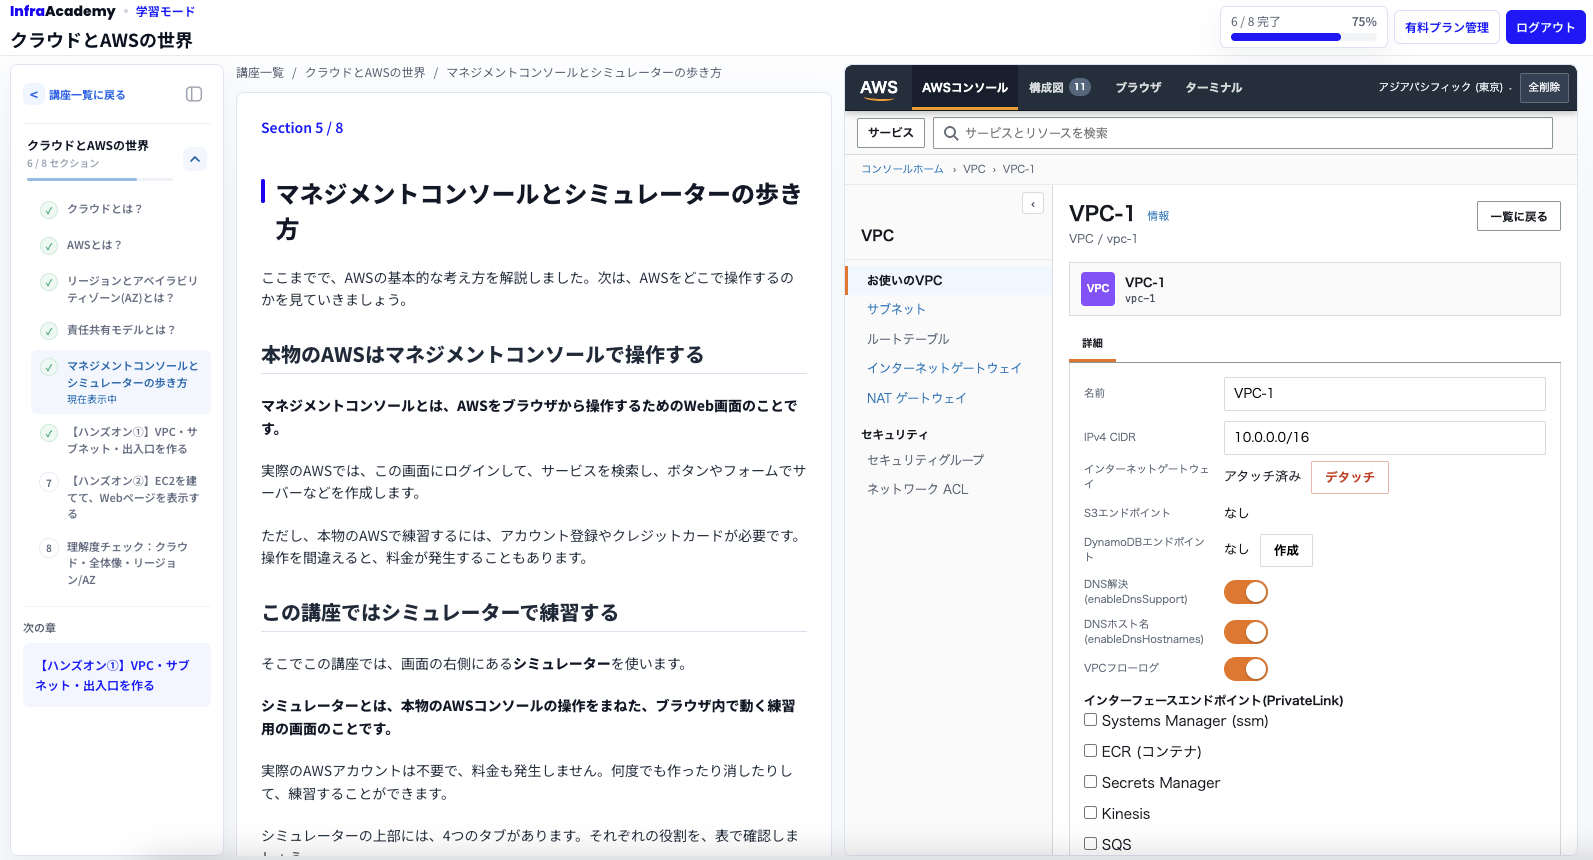
Task: Open ネットワーク ACL in VPC menu
Action: (917, 489)
